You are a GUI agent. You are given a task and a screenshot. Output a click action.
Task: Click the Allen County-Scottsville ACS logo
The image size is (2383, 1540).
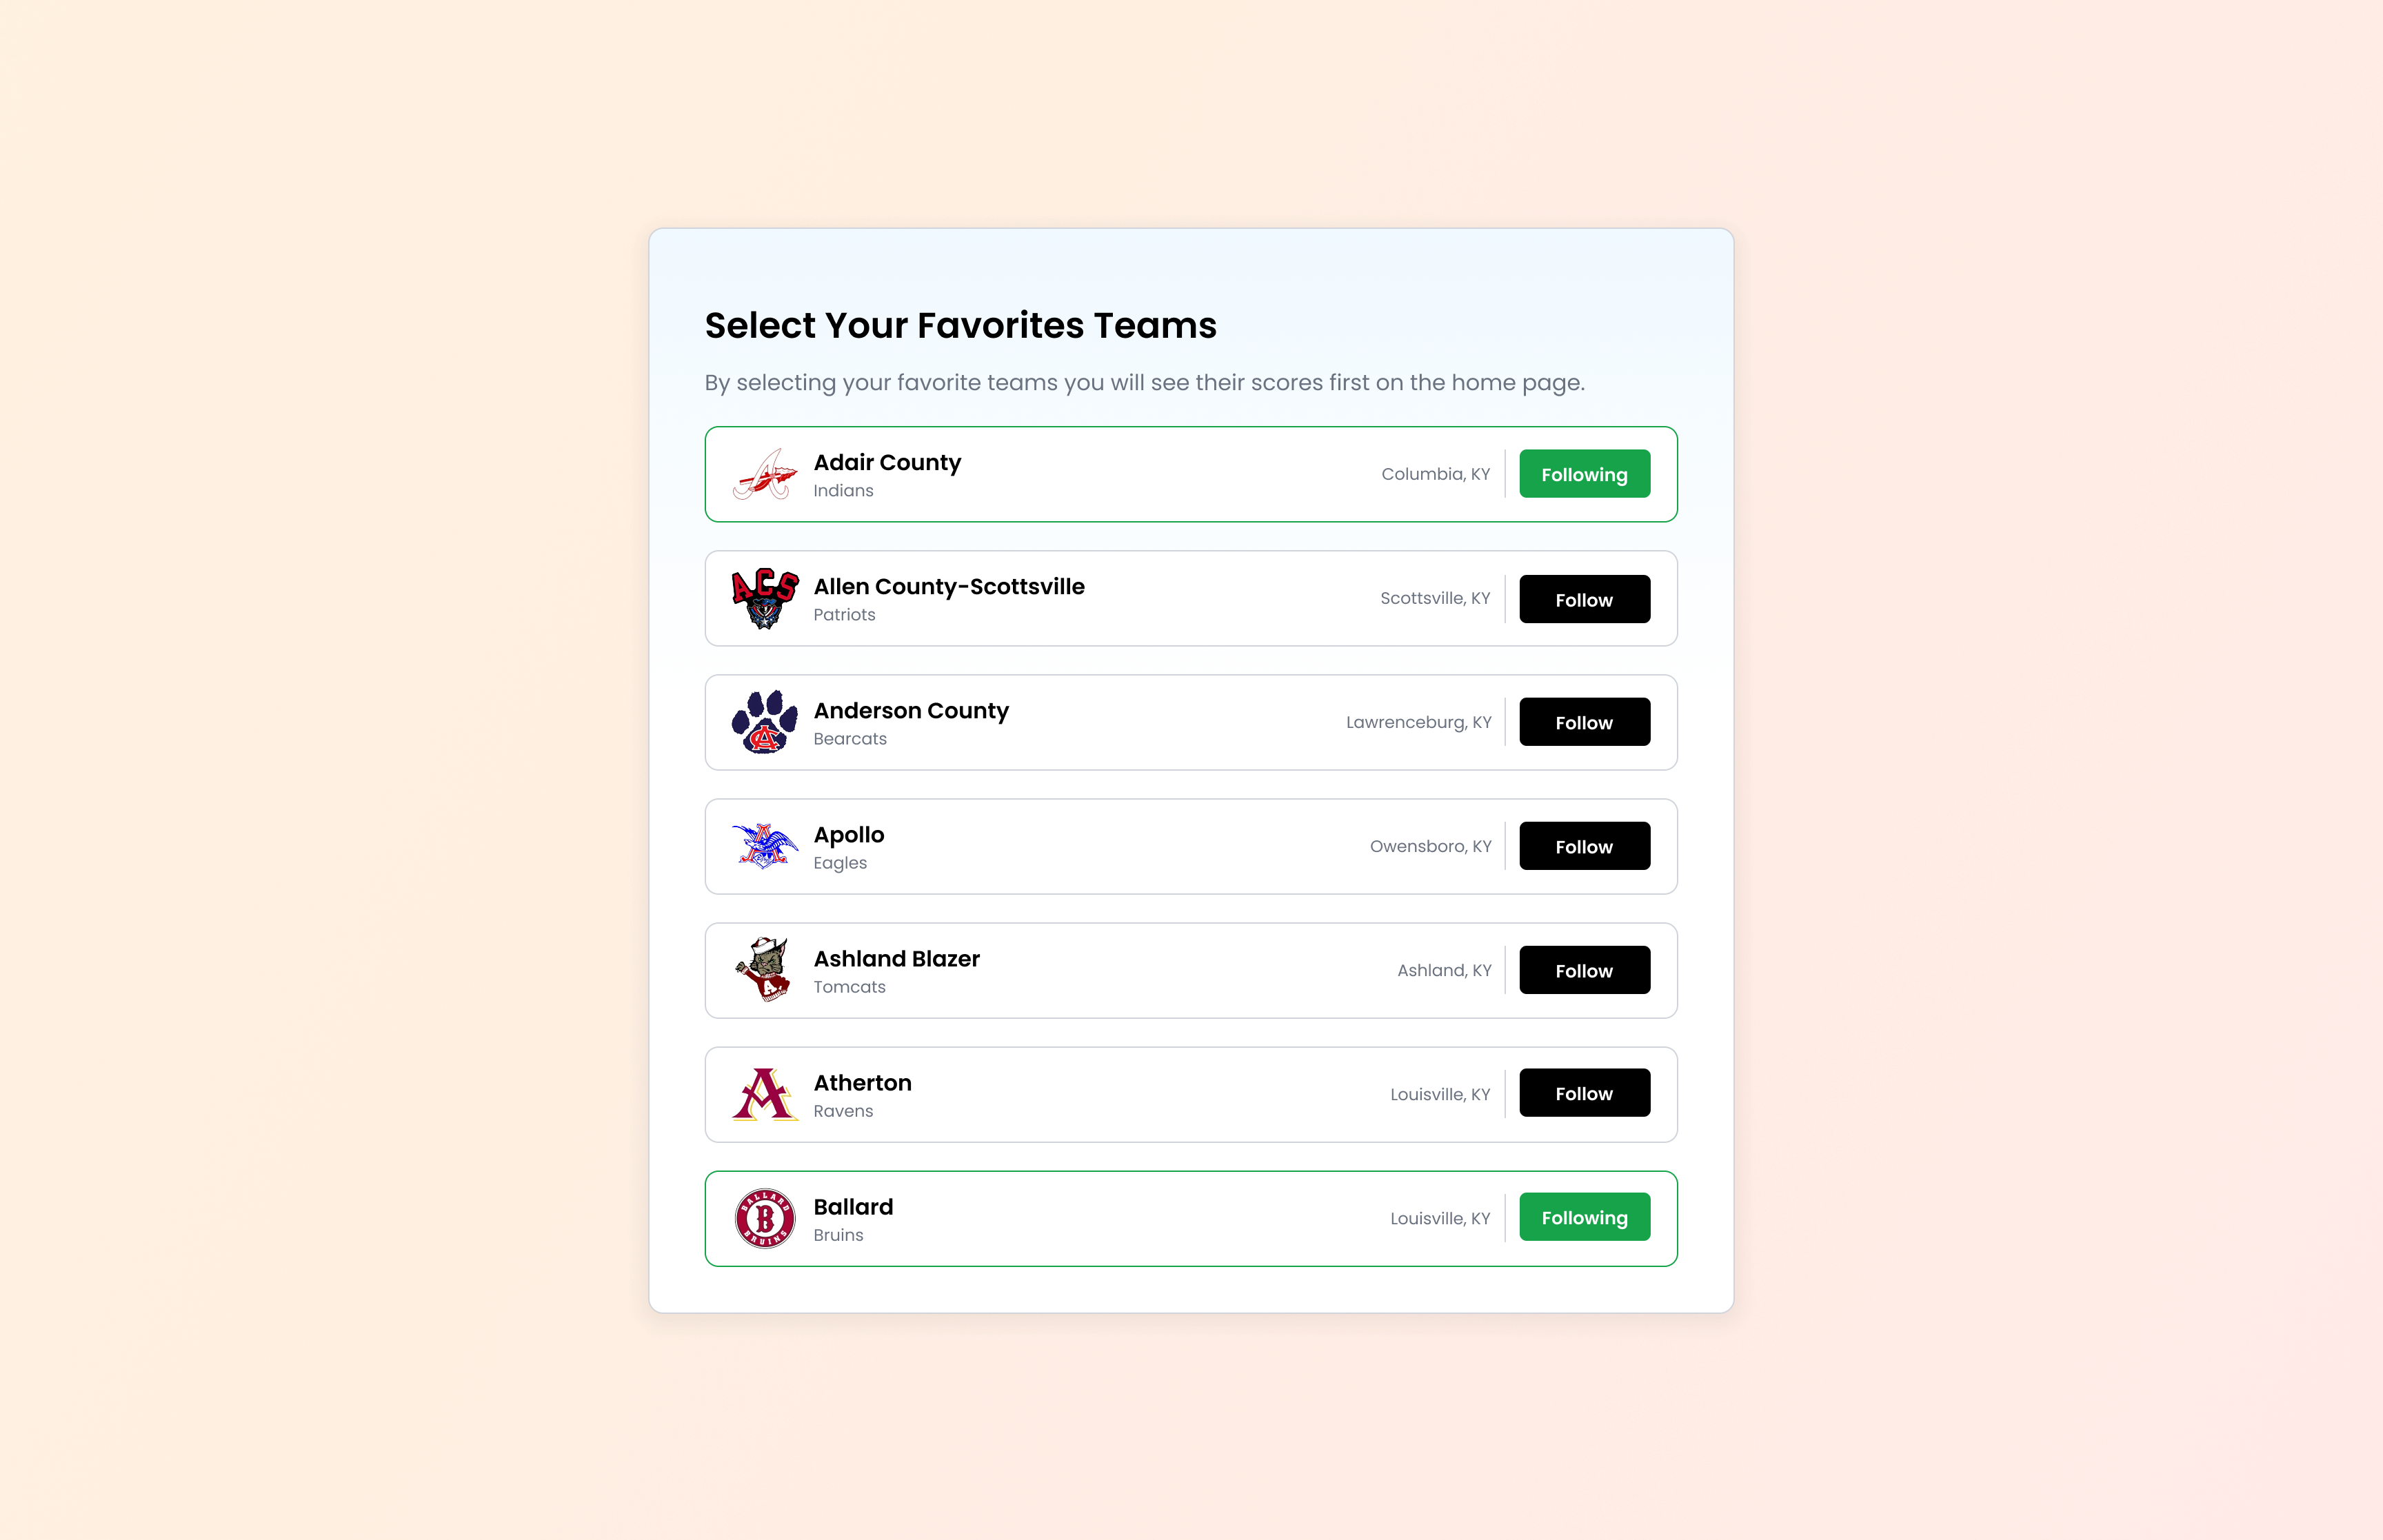coord(764,598)
